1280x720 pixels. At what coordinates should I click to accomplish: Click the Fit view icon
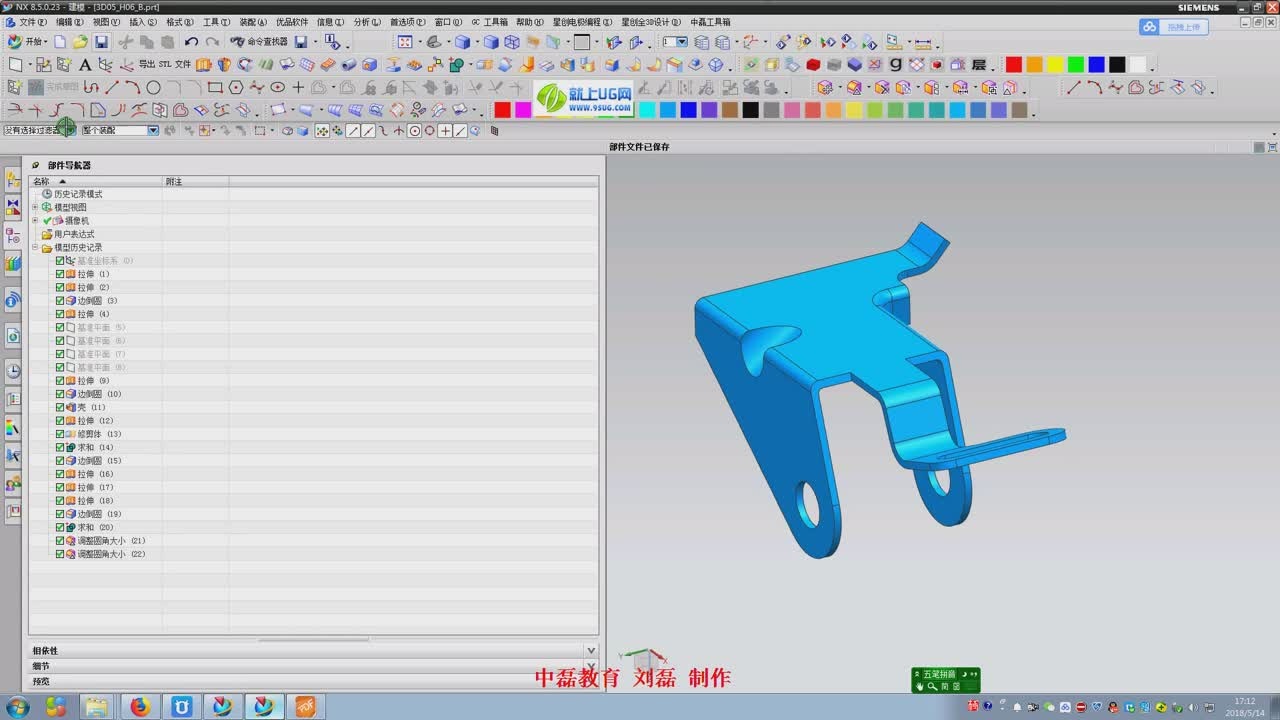click(x=405, y=42)
